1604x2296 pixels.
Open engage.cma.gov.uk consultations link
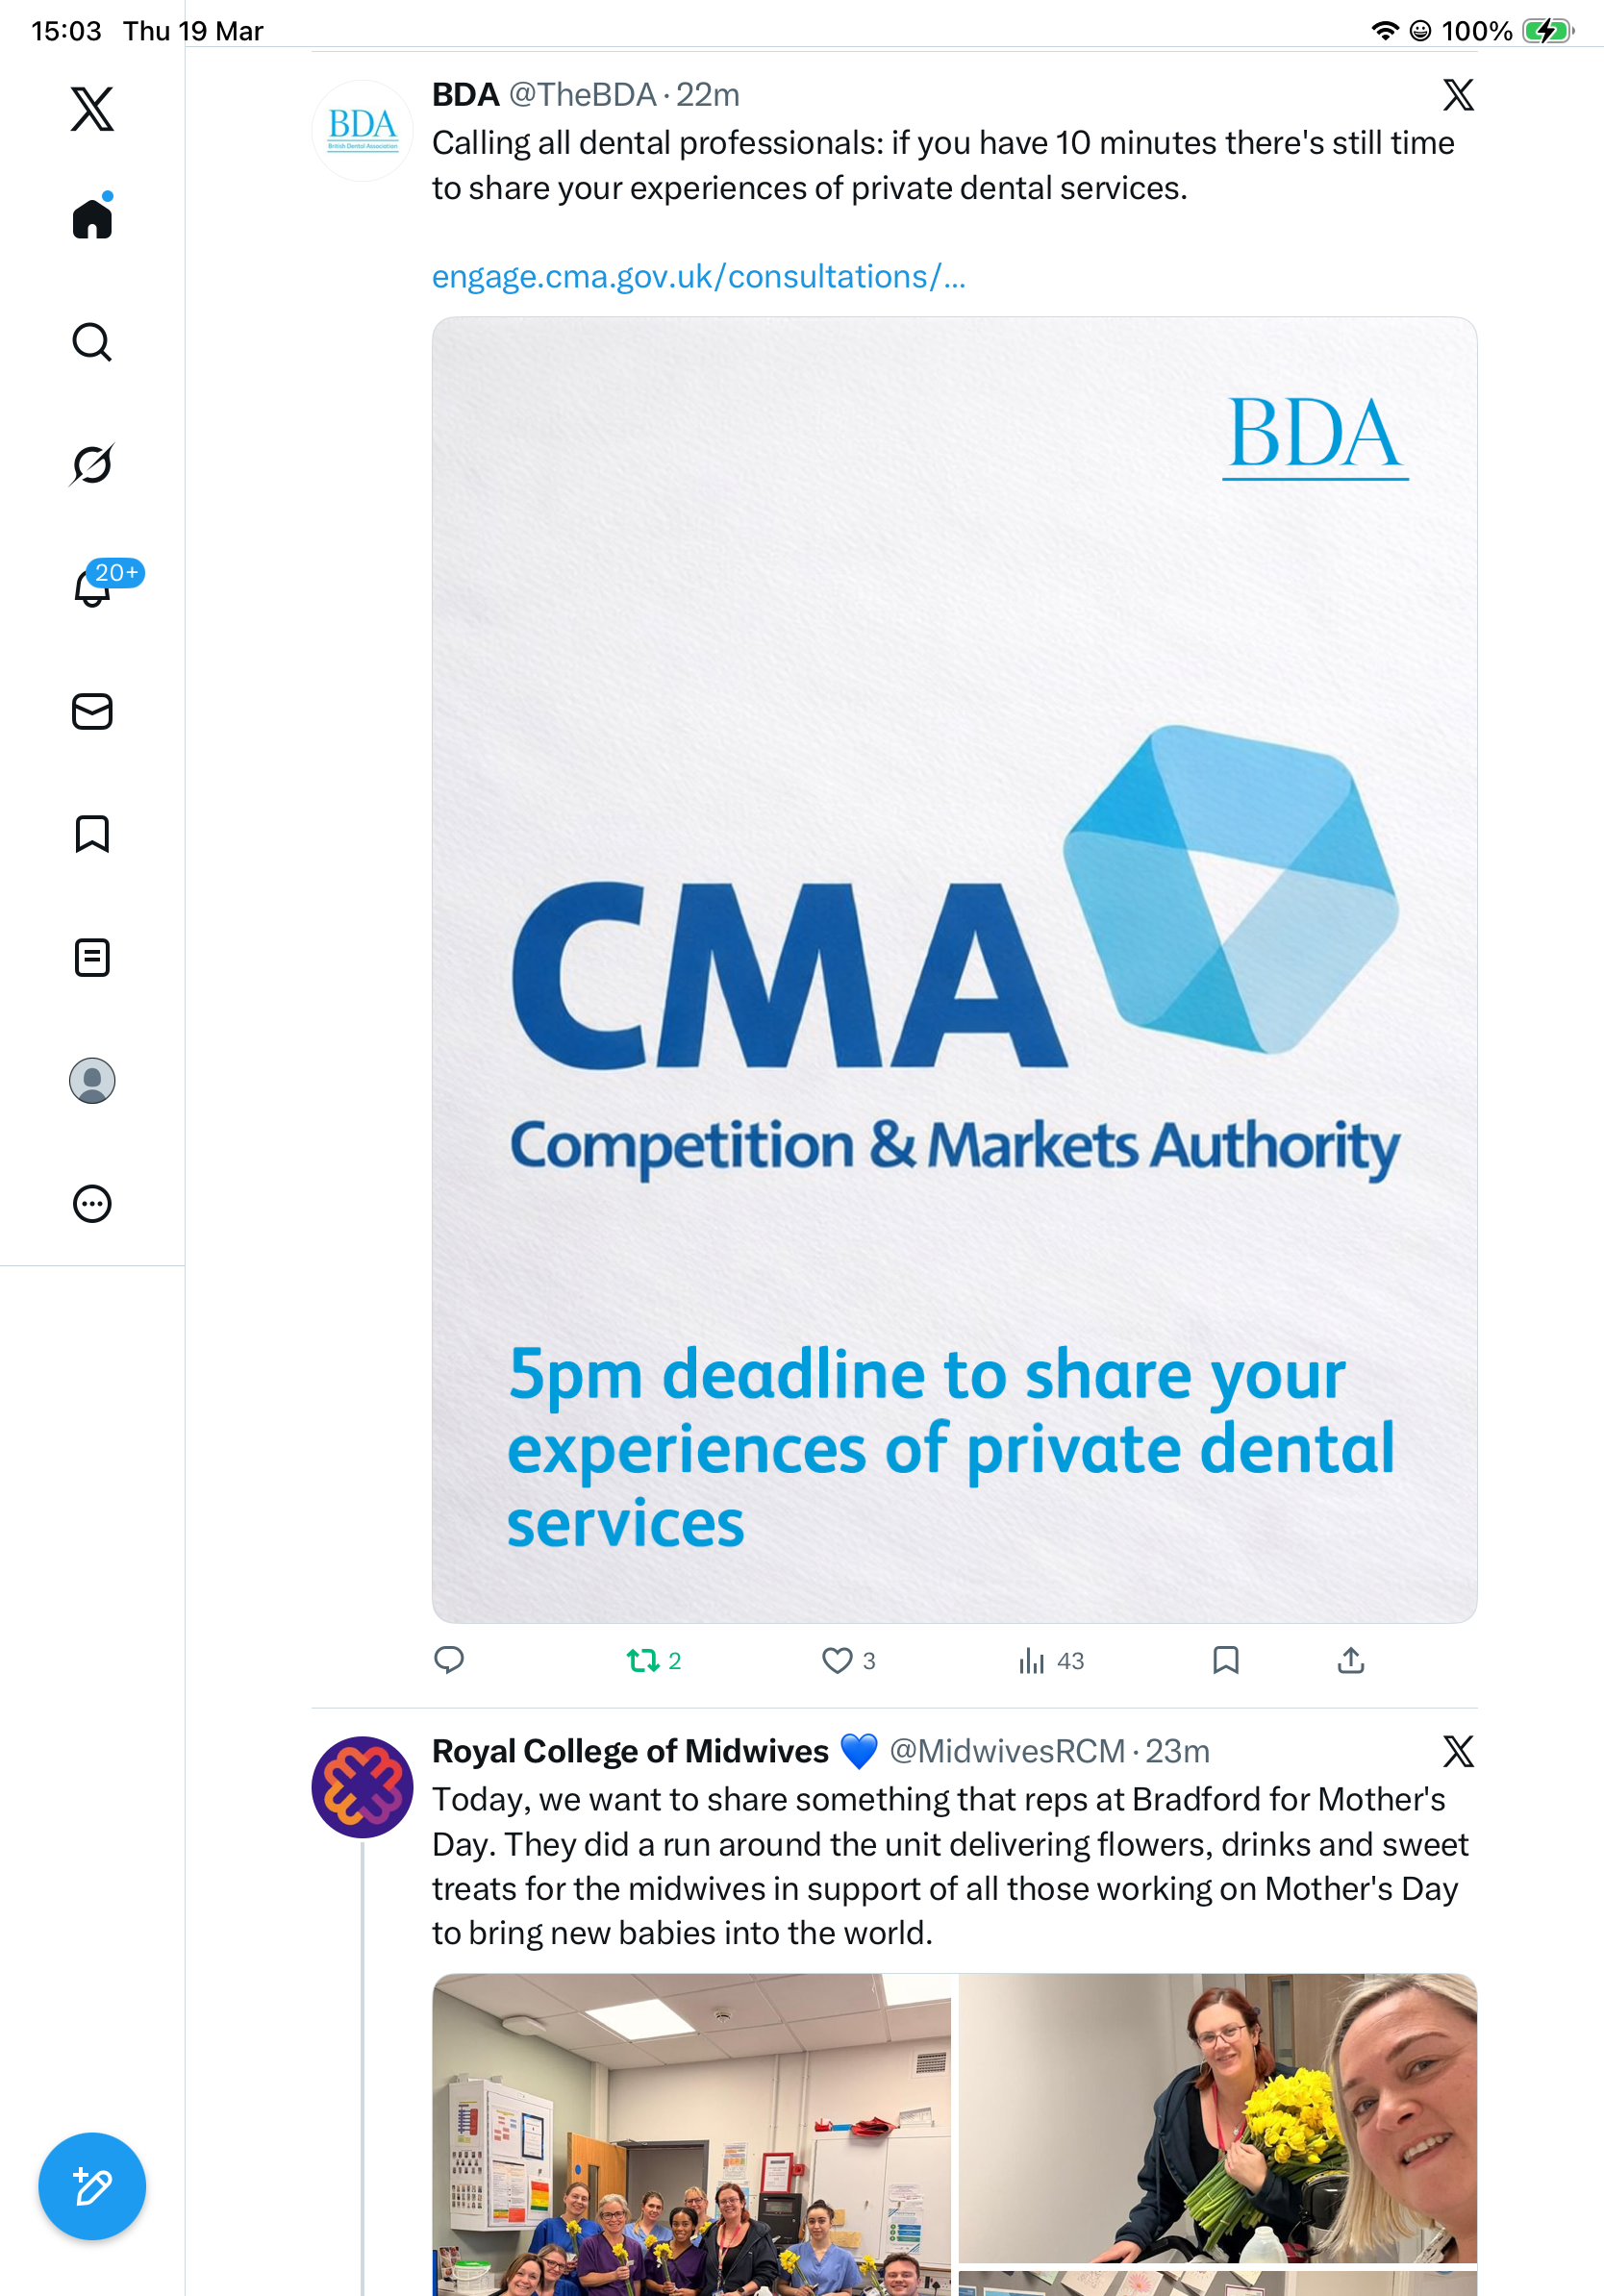pyautogui.click(x=698, y=276)
